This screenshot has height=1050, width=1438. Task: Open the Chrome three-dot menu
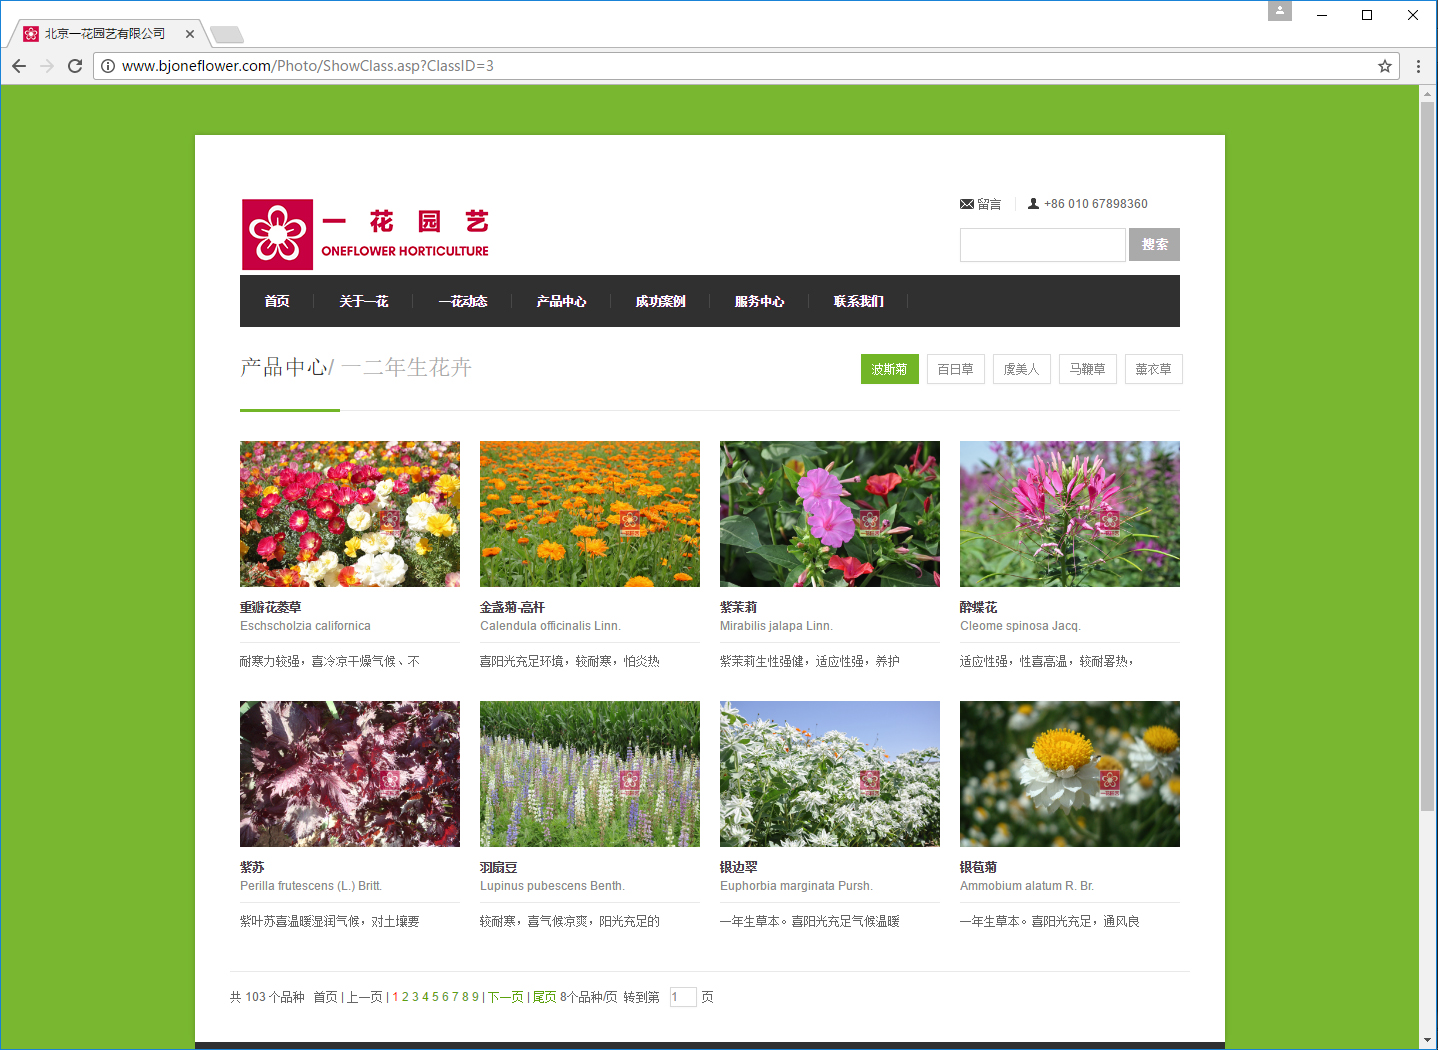pyautogui.click(x=1418, y=66)
